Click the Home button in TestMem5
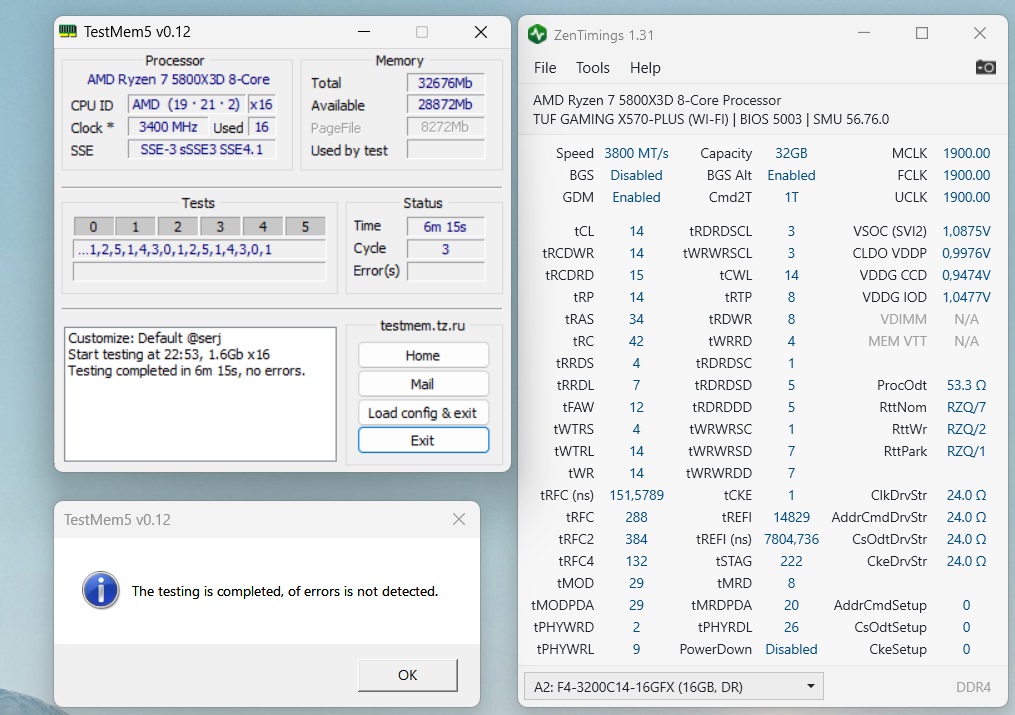 pos(423,355)
